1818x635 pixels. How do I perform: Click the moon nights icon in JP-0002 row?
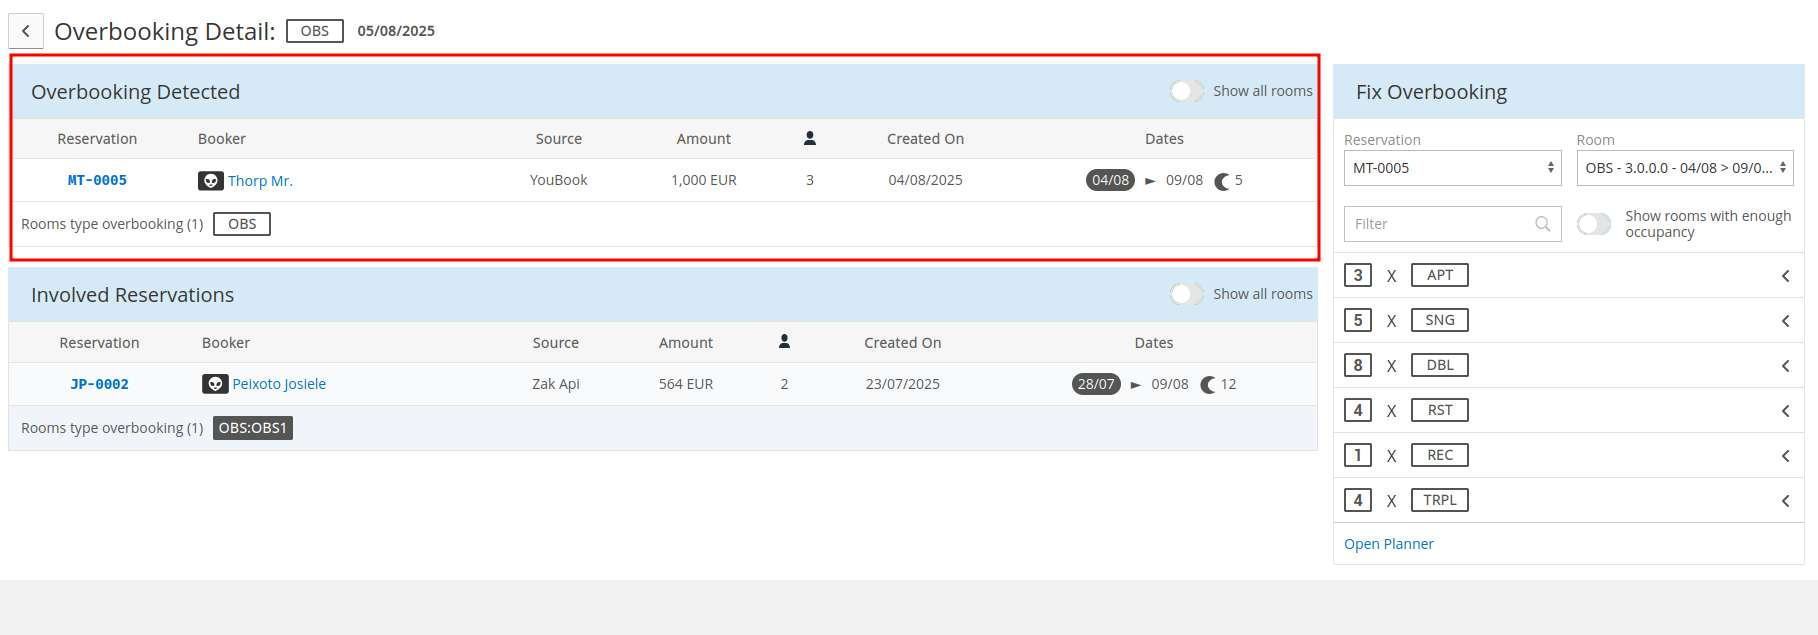pyautogui.click(x=1208, y=385)
